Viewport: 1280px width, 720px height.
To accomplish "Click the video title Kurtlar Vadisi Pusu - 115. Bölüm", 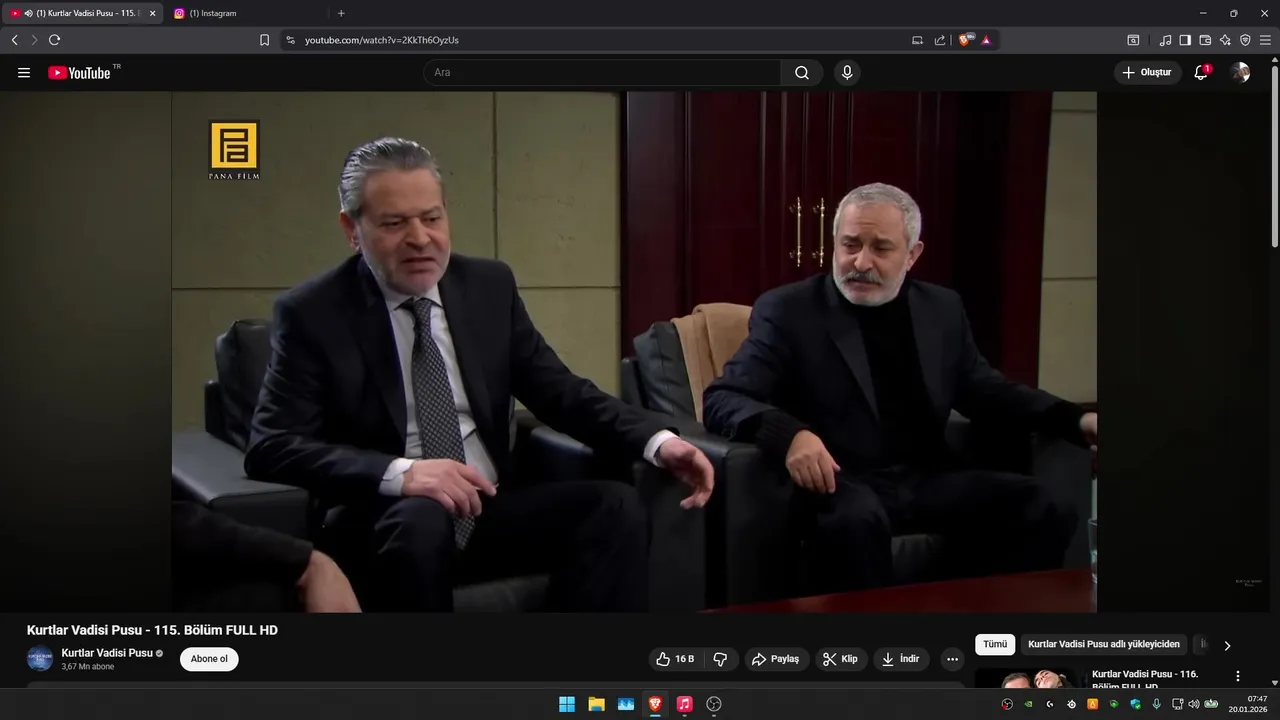I will point(152,630).
